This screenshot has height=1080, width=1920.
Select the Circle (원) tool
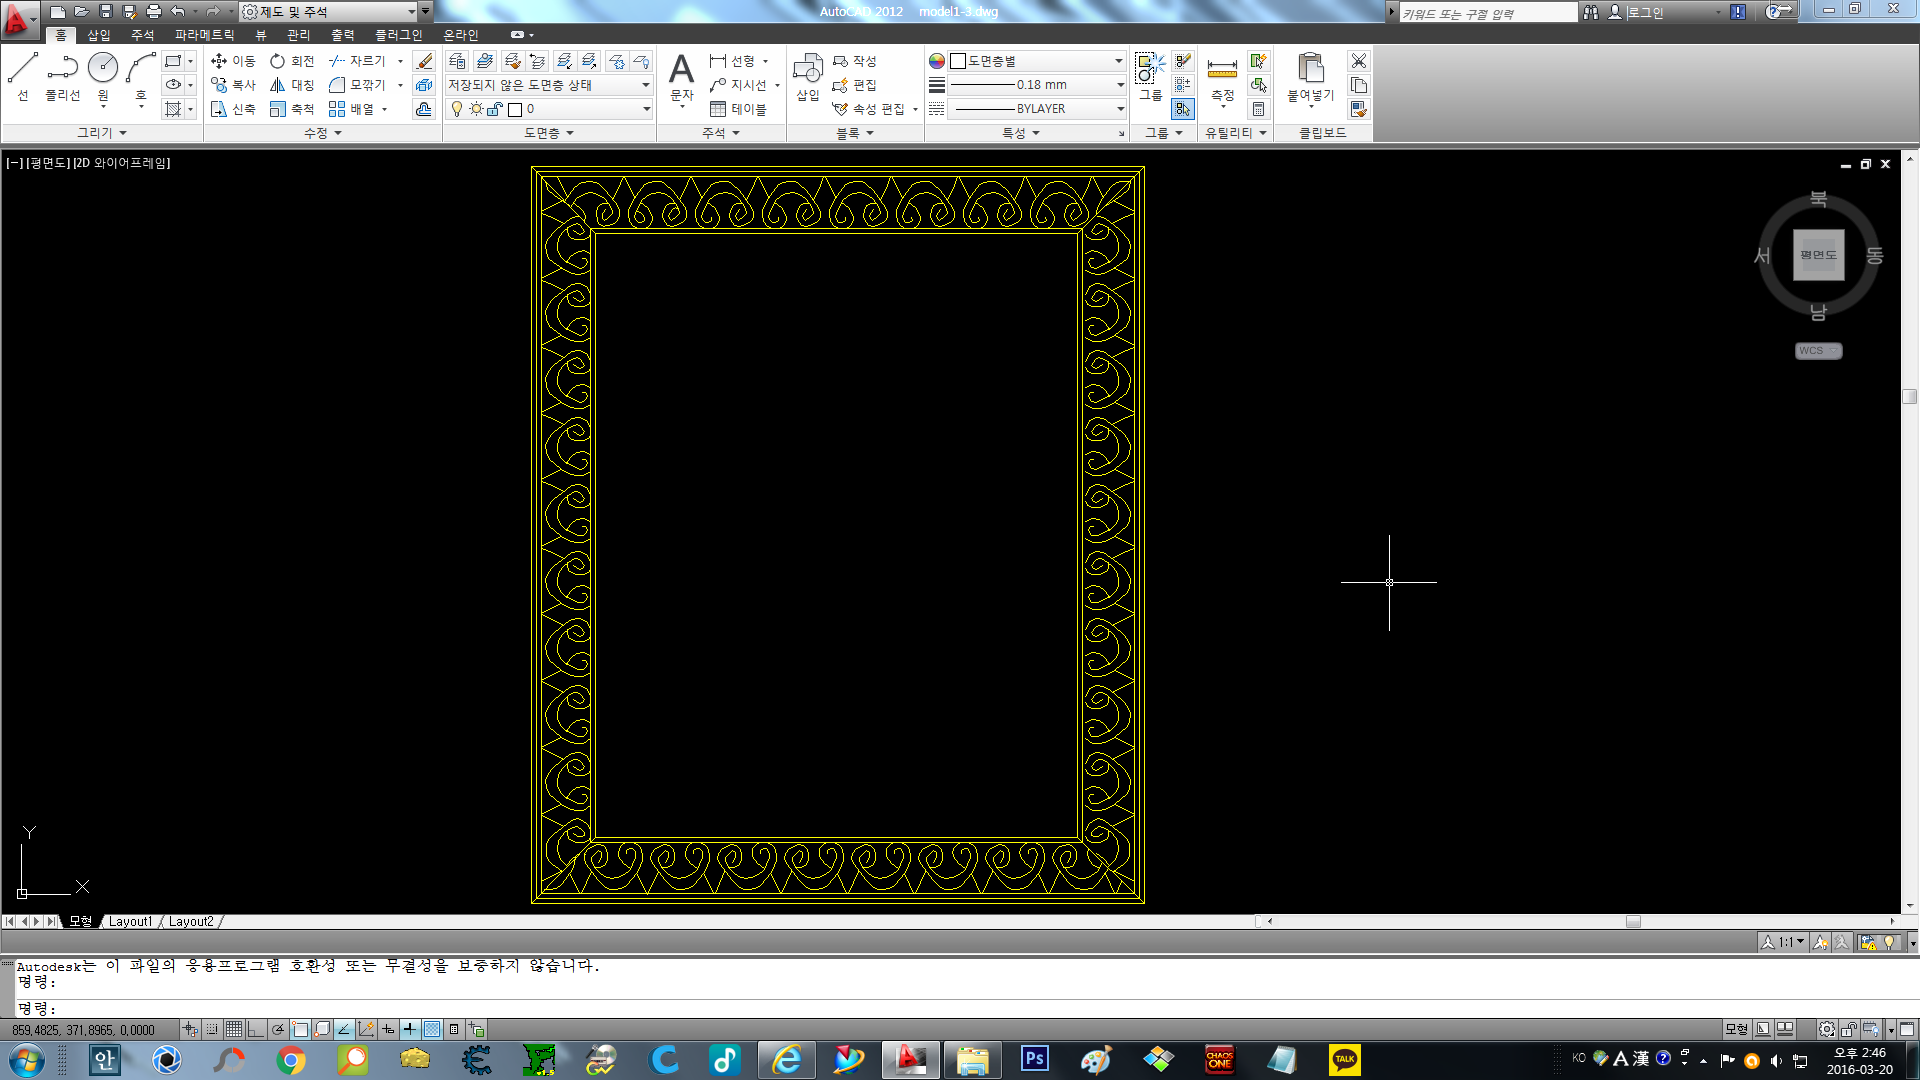pyautogui.click(x=102, y=70)
